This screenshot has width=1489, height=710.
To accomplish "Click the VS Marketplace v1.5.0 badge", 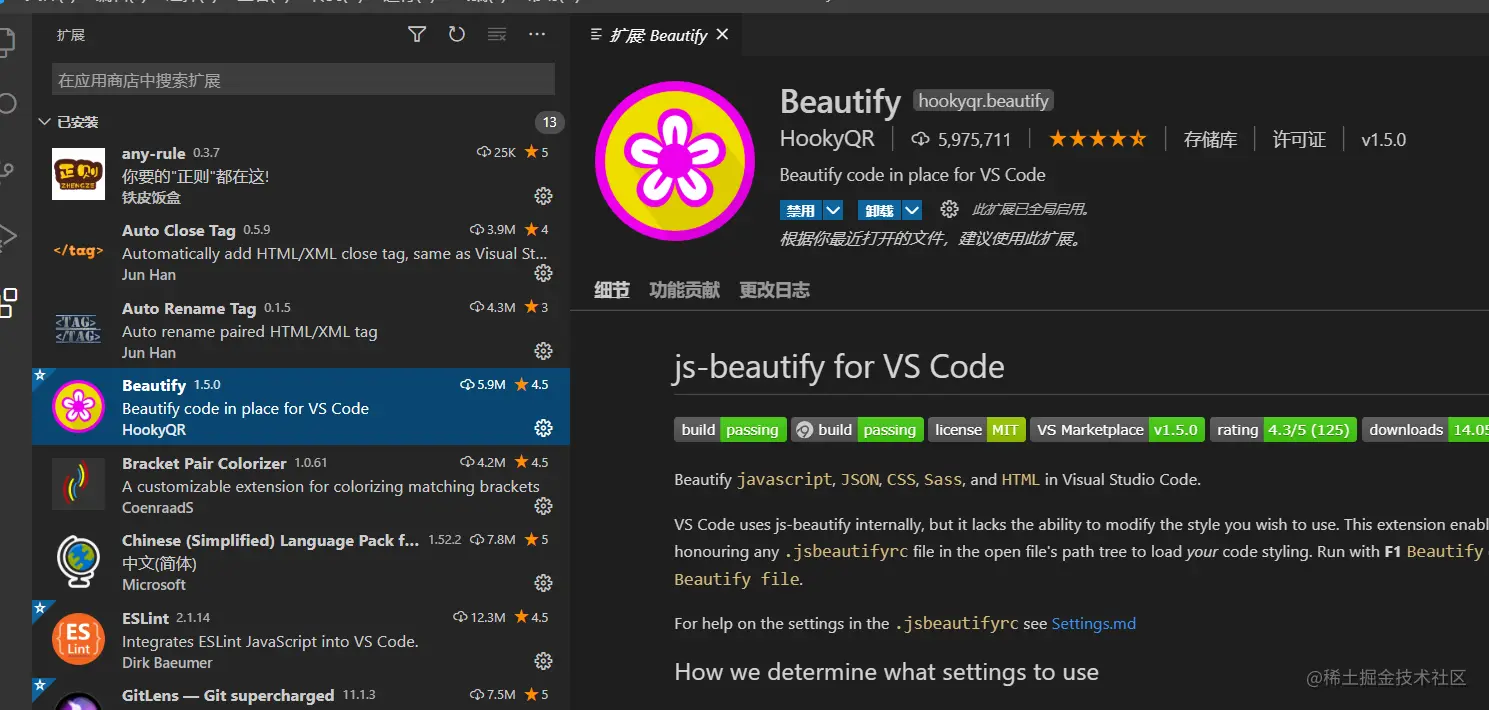I will [x=1117, y=430].
